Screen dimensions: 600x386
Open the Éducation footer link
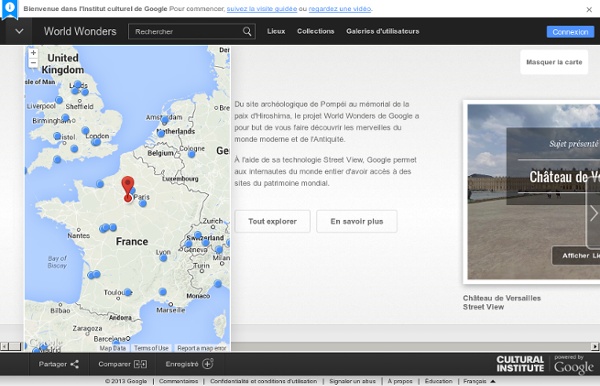[x=439, y=381]
